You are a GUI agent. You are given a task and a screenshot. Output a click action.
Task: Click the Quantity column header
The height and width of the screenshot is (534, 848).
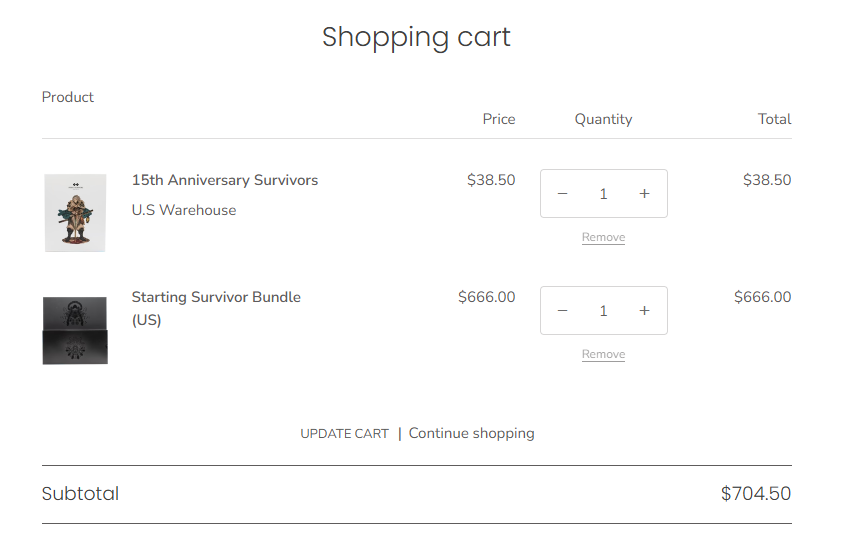[x=603, y=119]
